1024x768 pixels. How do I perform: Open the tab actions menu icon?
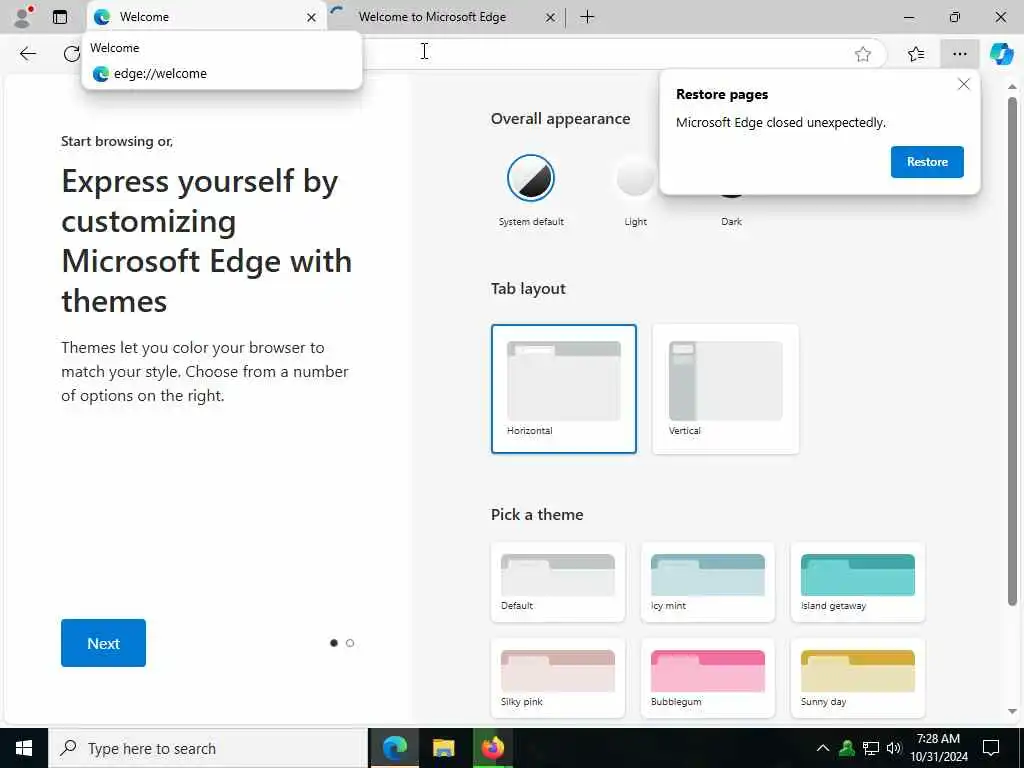click(60, 17)
